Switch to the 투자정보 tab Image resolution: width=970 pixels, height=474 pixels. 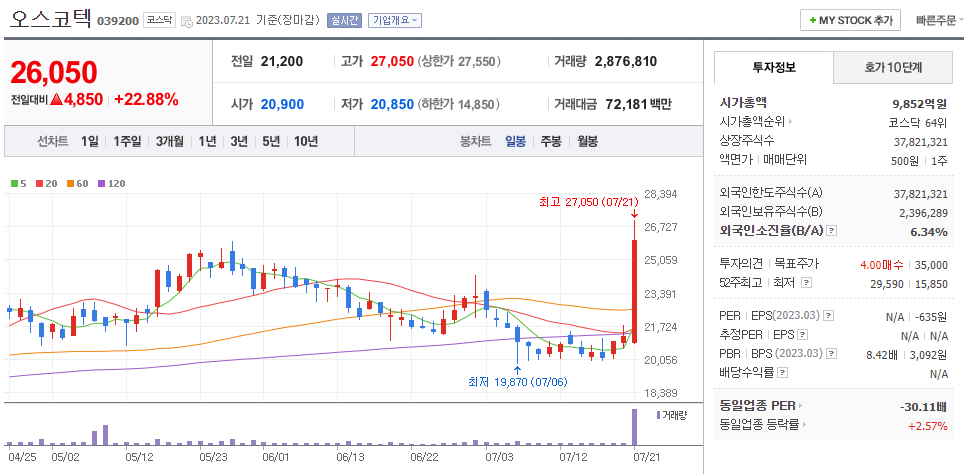click(774, 67)
